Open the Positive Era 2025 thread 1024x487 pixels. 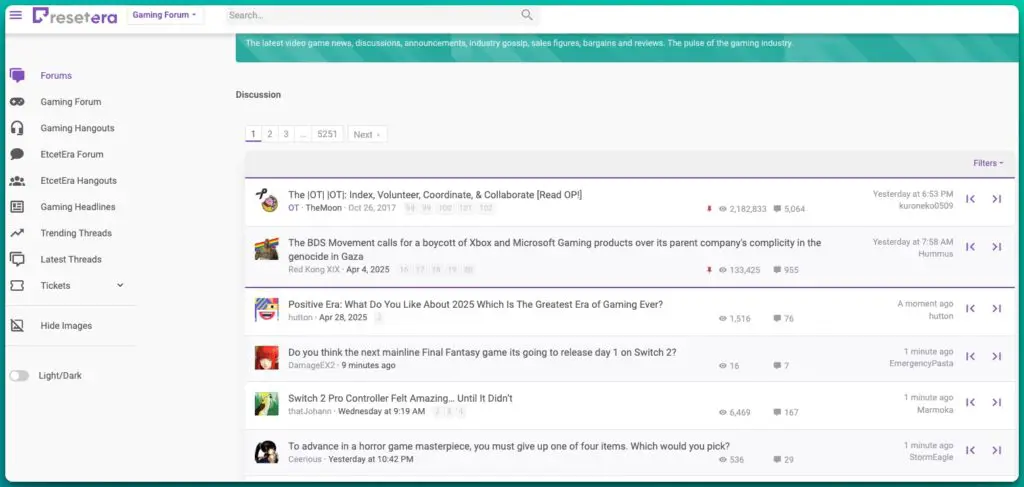(x=475, y=304)
